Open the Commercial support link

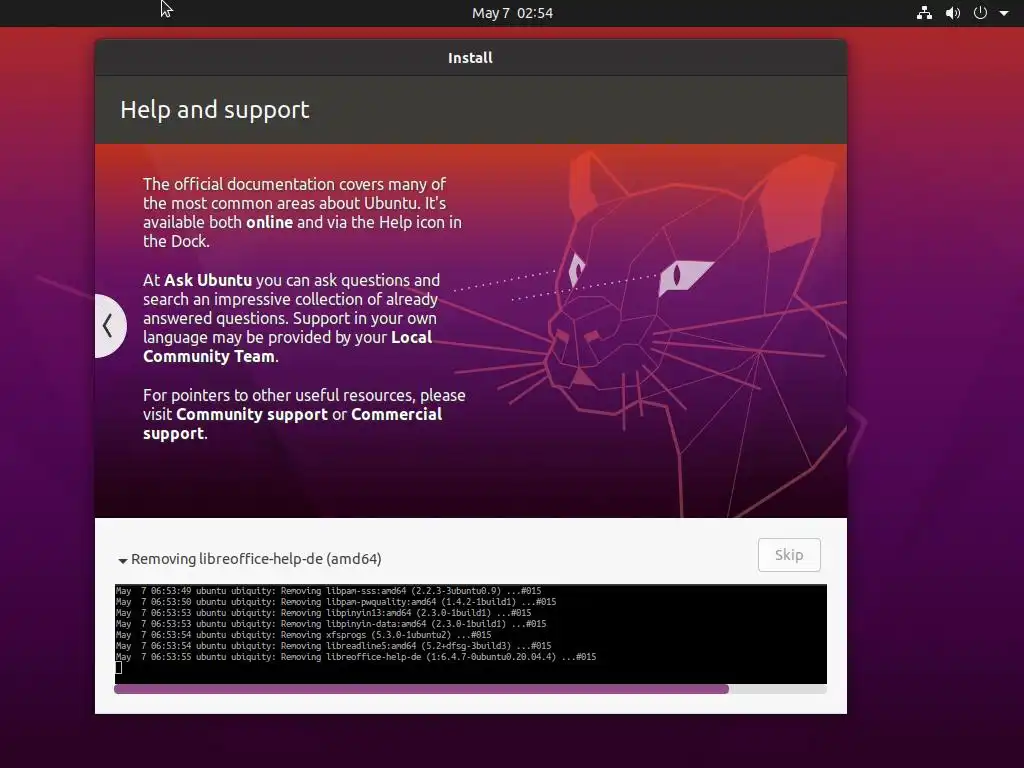tap(293, 424)
